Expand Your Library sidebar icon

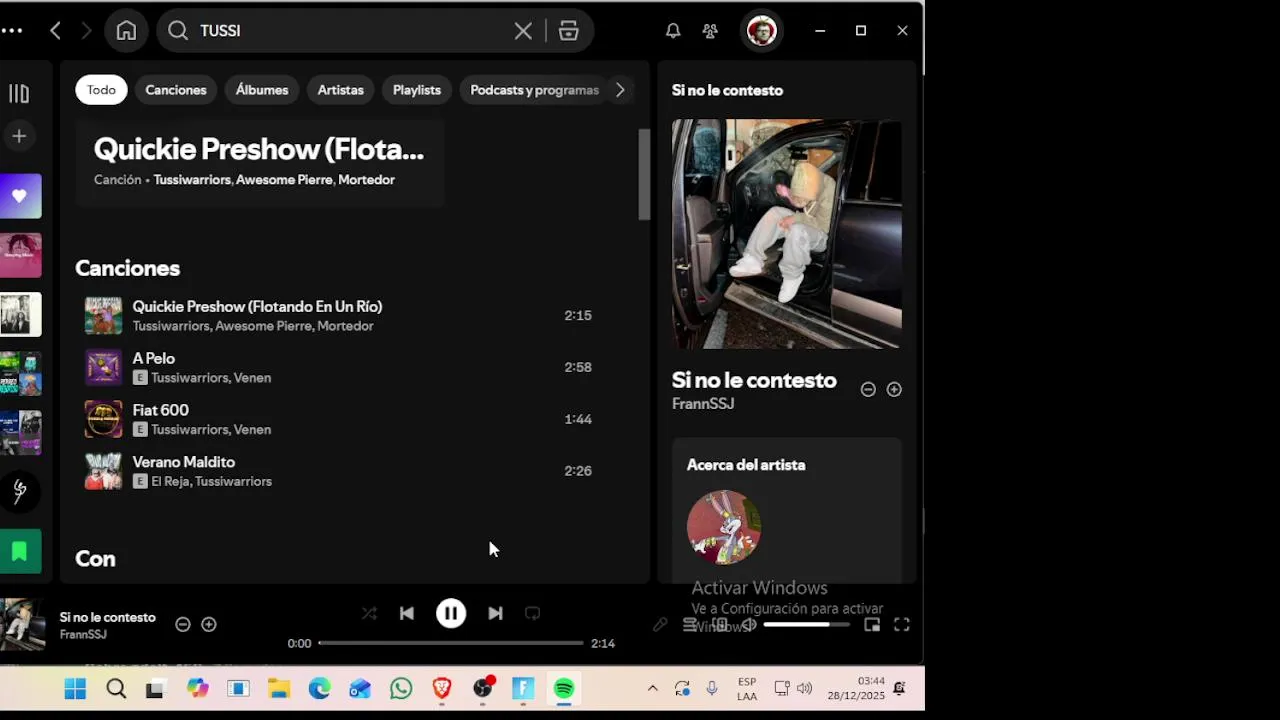19,93
